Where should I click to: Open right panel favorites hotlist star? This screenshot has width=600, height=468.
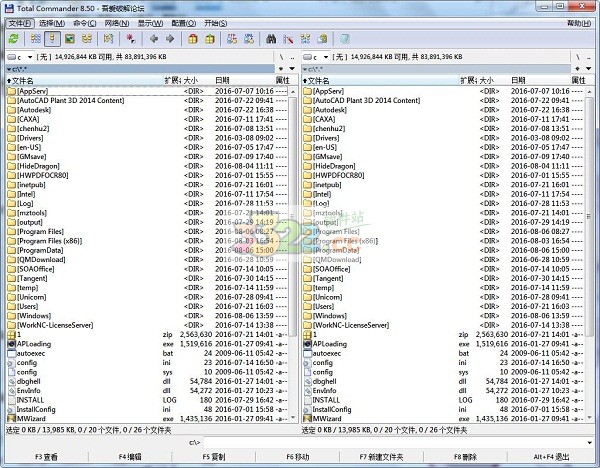pyautogui.click(x=577, y=69)
